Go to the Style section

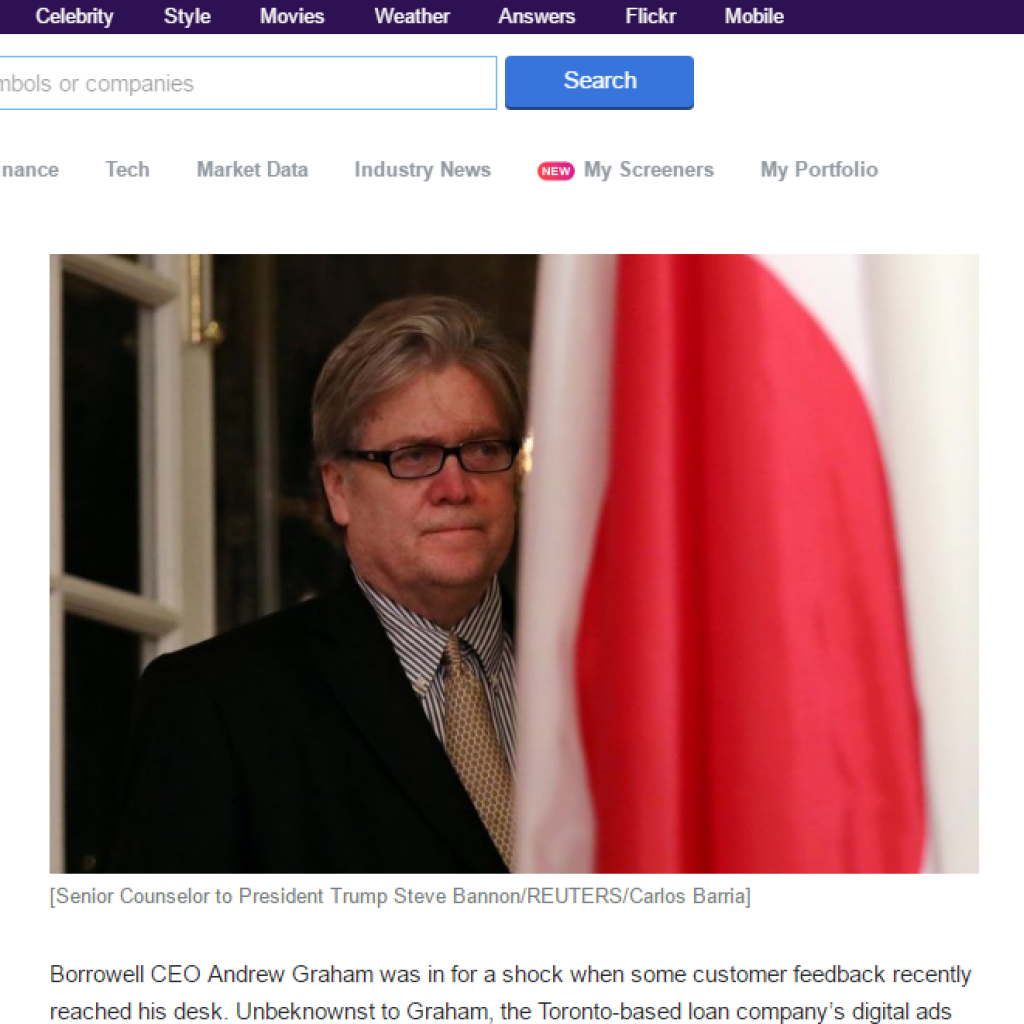pos(187,16)
